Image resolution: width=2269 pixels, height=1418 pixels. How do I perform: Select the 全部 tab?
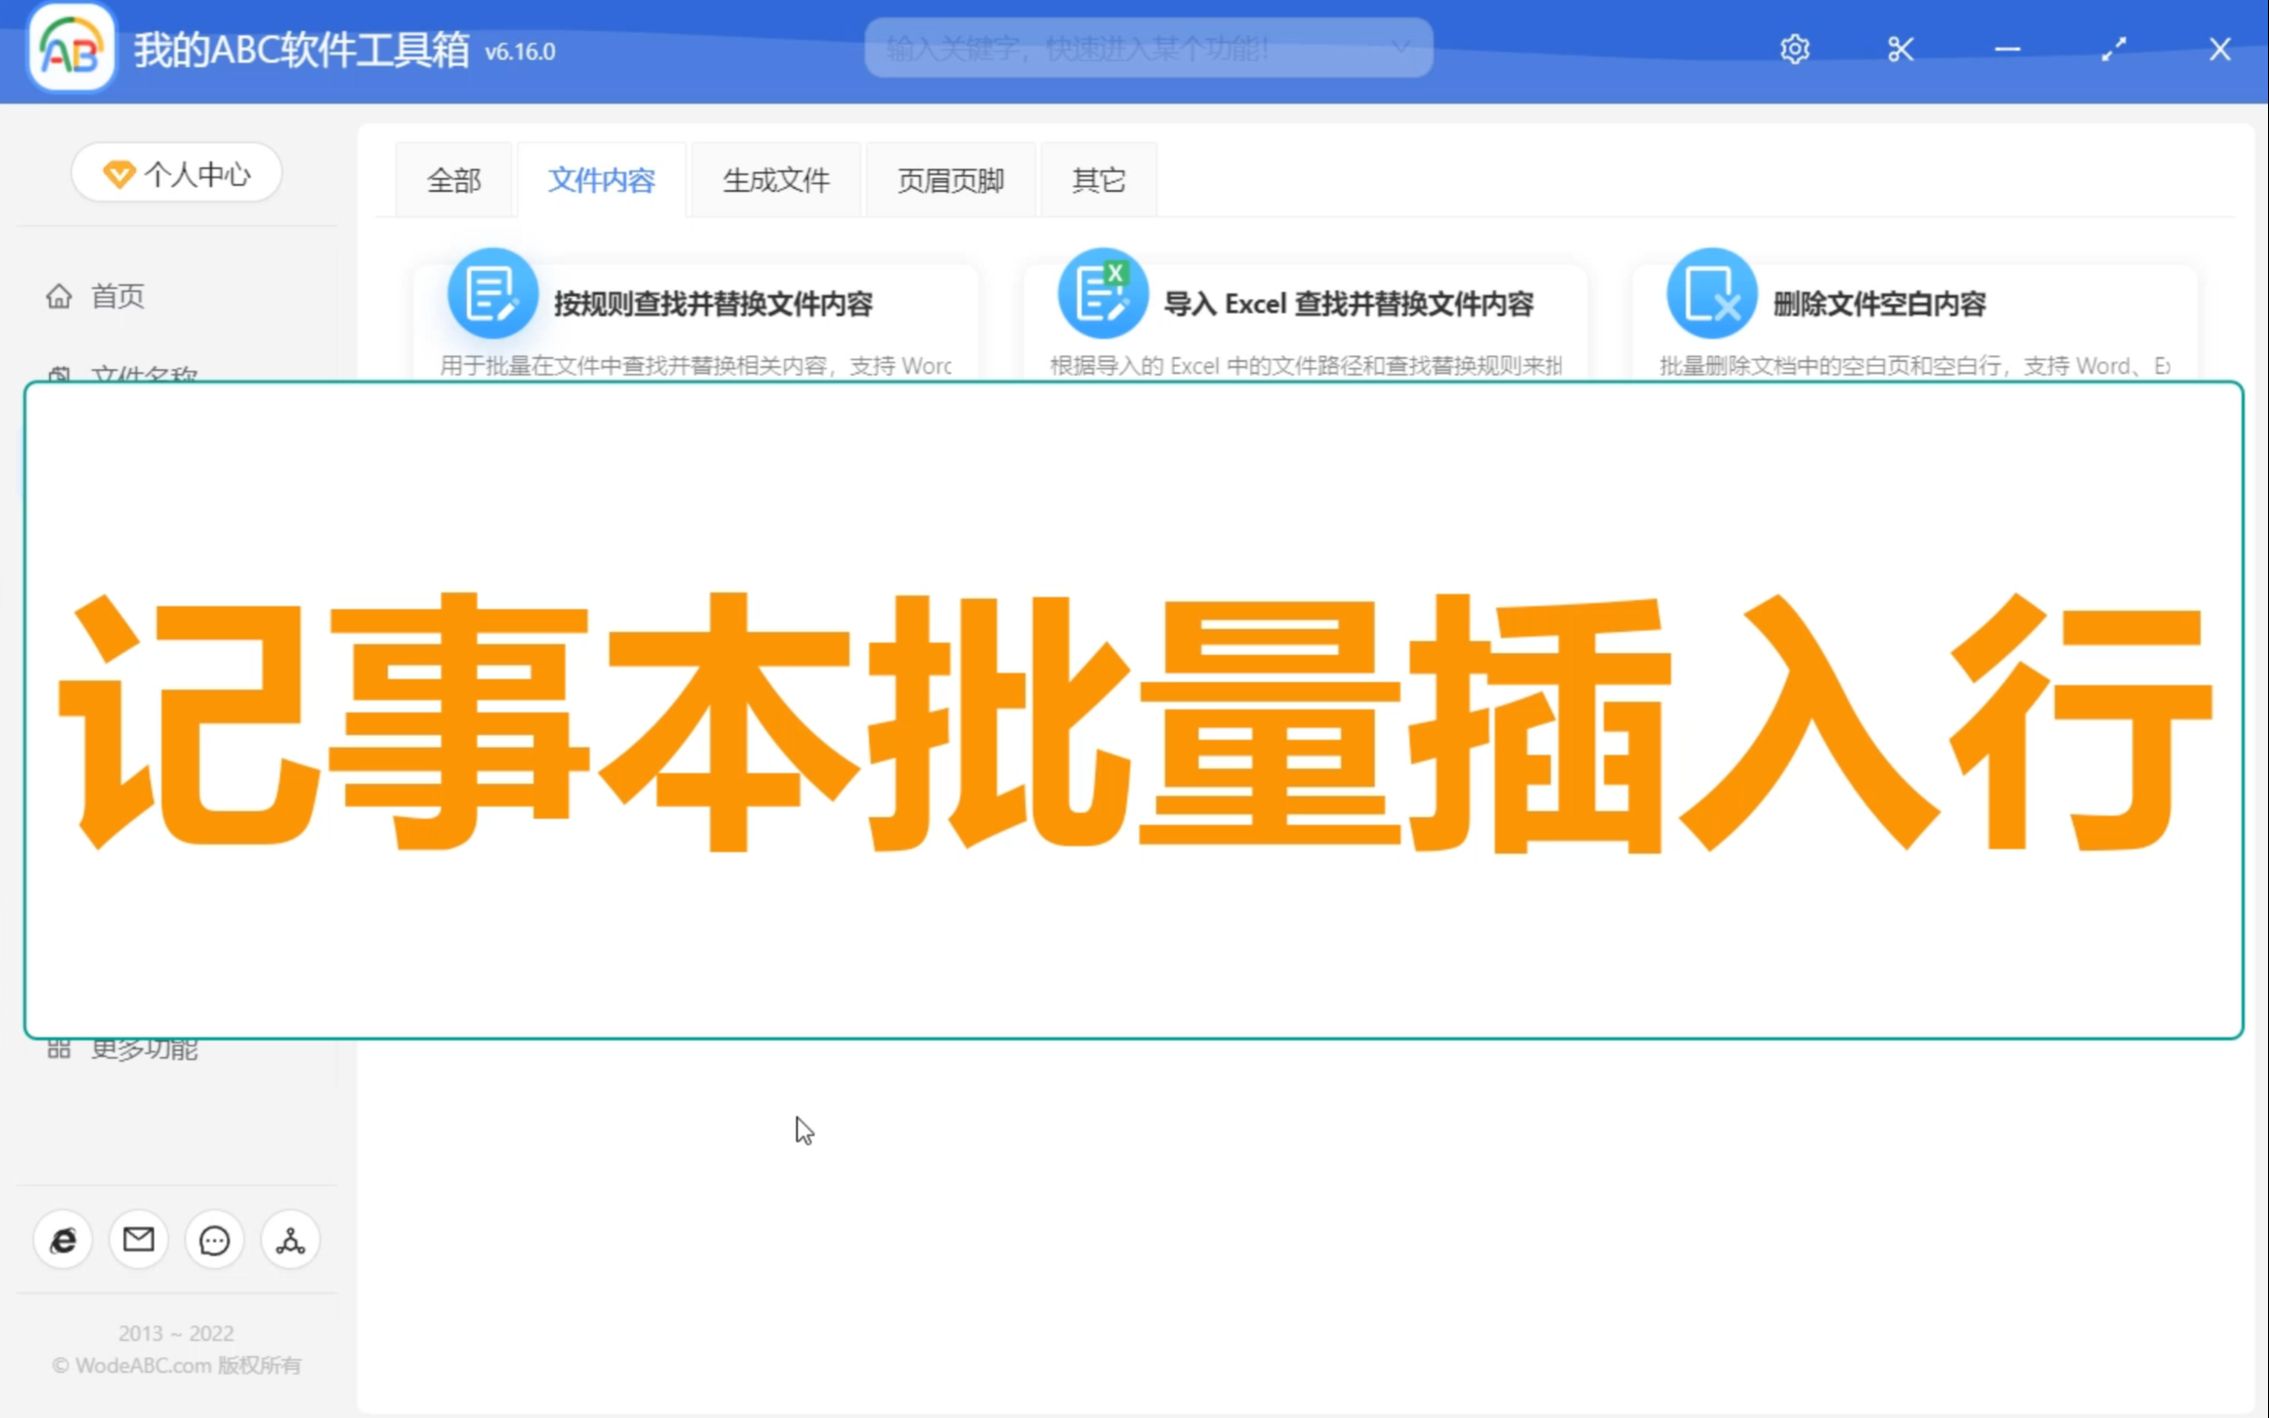coord(454,180)
